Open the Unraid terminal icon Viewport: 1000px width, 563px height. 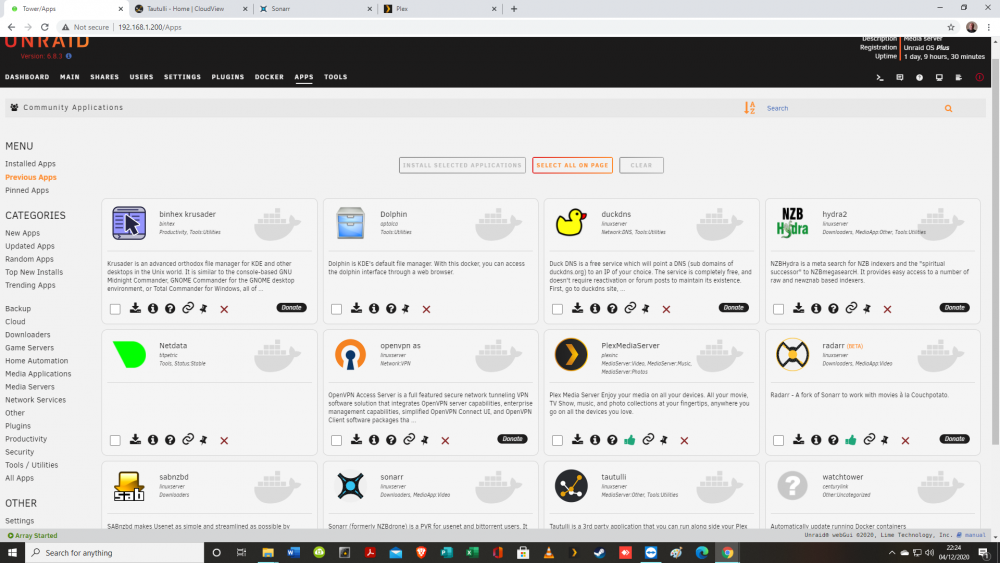click(x=880, y=77)
